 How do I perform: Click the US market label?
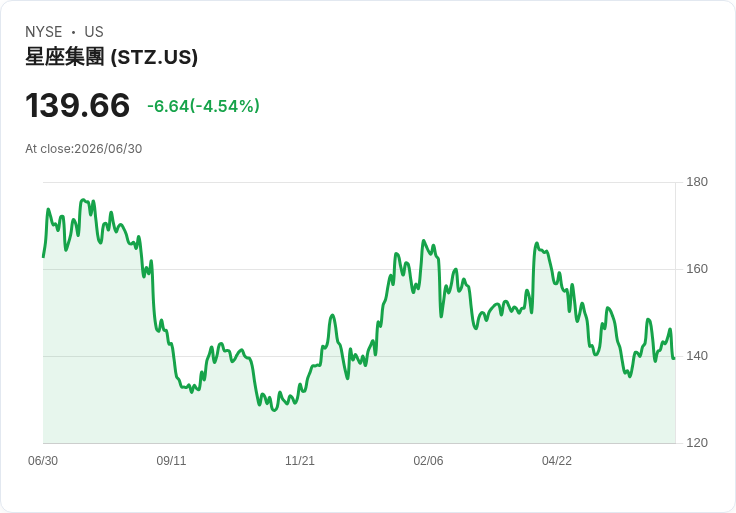(94, 32)
